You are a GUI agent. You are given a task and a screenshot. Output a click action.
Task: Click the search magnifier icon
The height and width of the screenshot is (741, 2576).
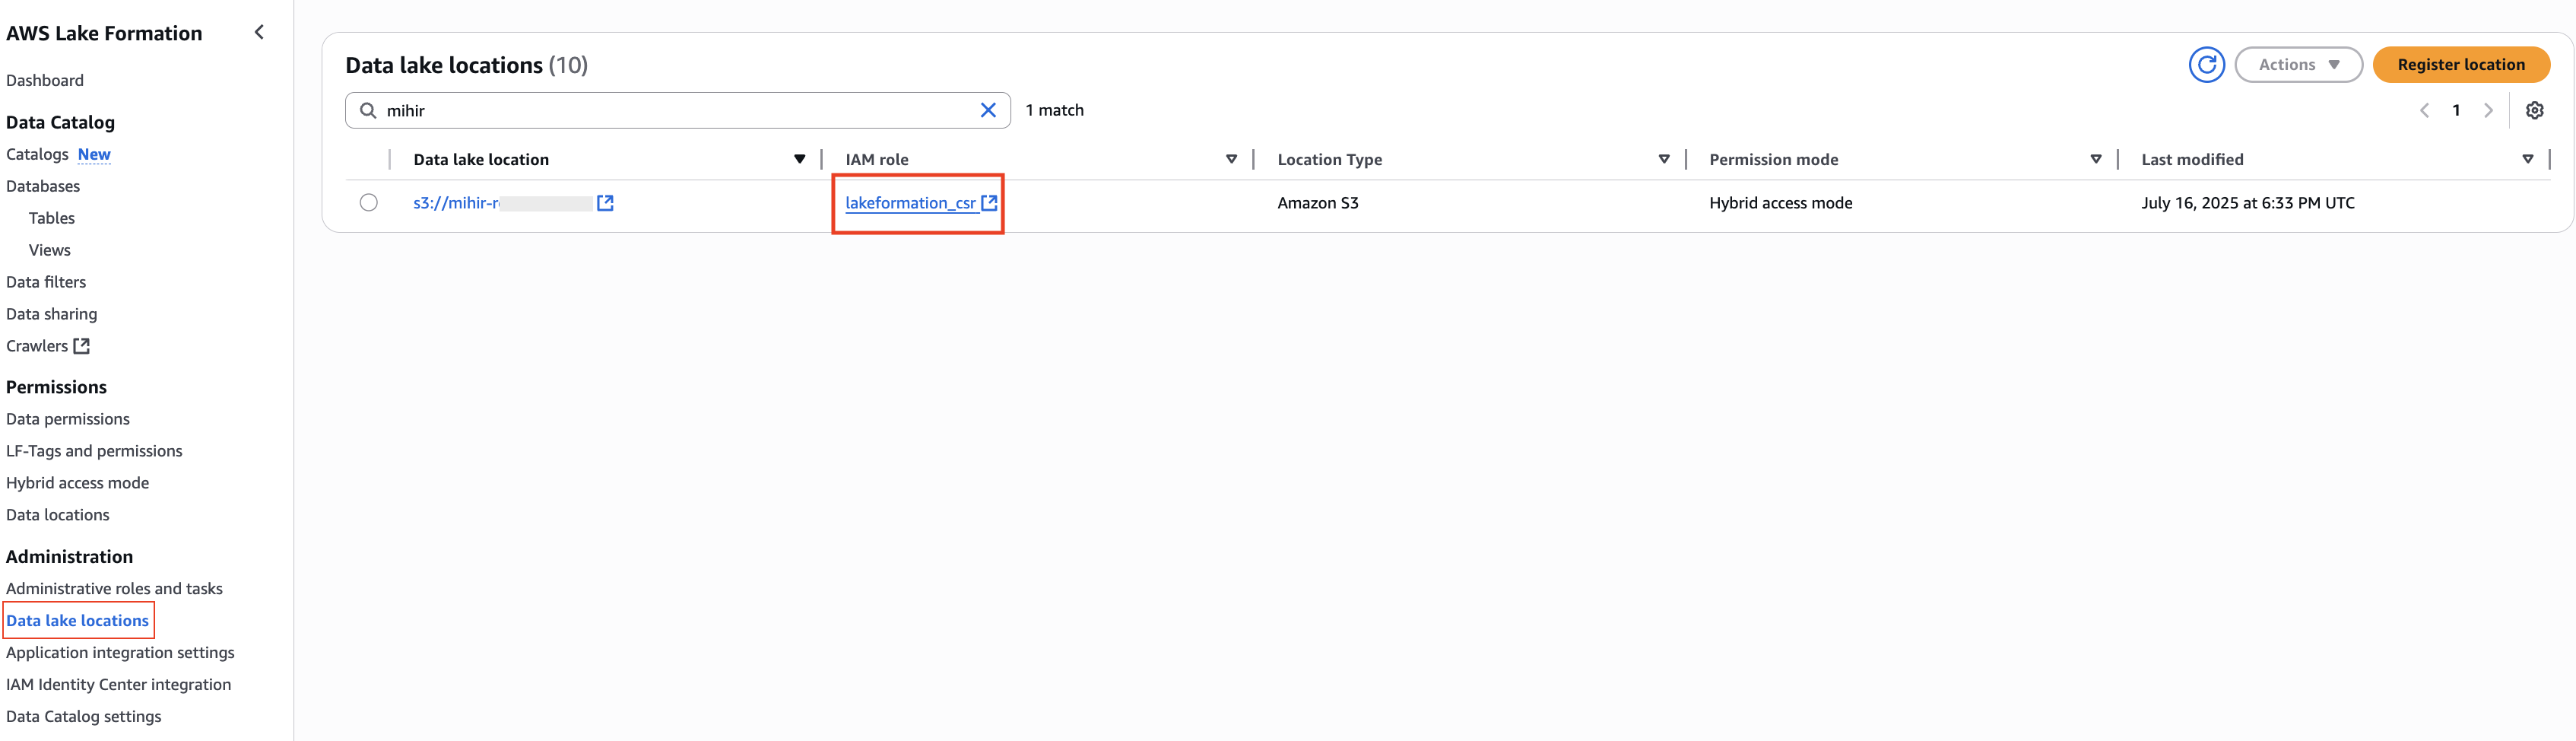368,110
